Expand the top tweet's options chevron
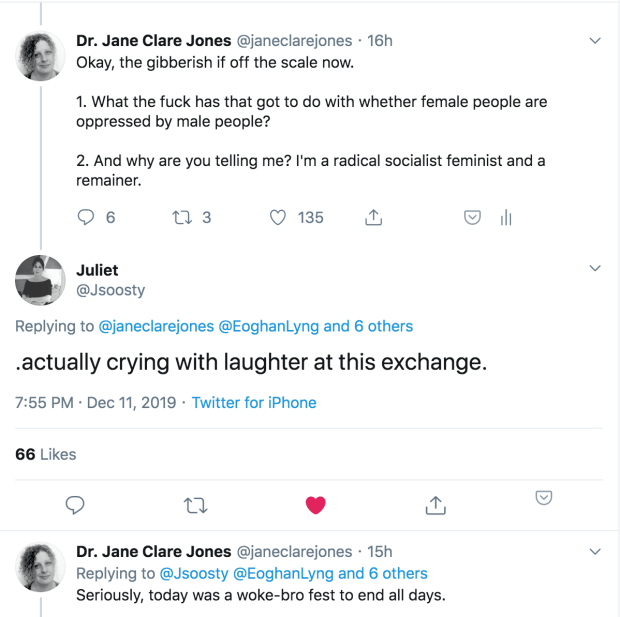 tap(595, 41)
